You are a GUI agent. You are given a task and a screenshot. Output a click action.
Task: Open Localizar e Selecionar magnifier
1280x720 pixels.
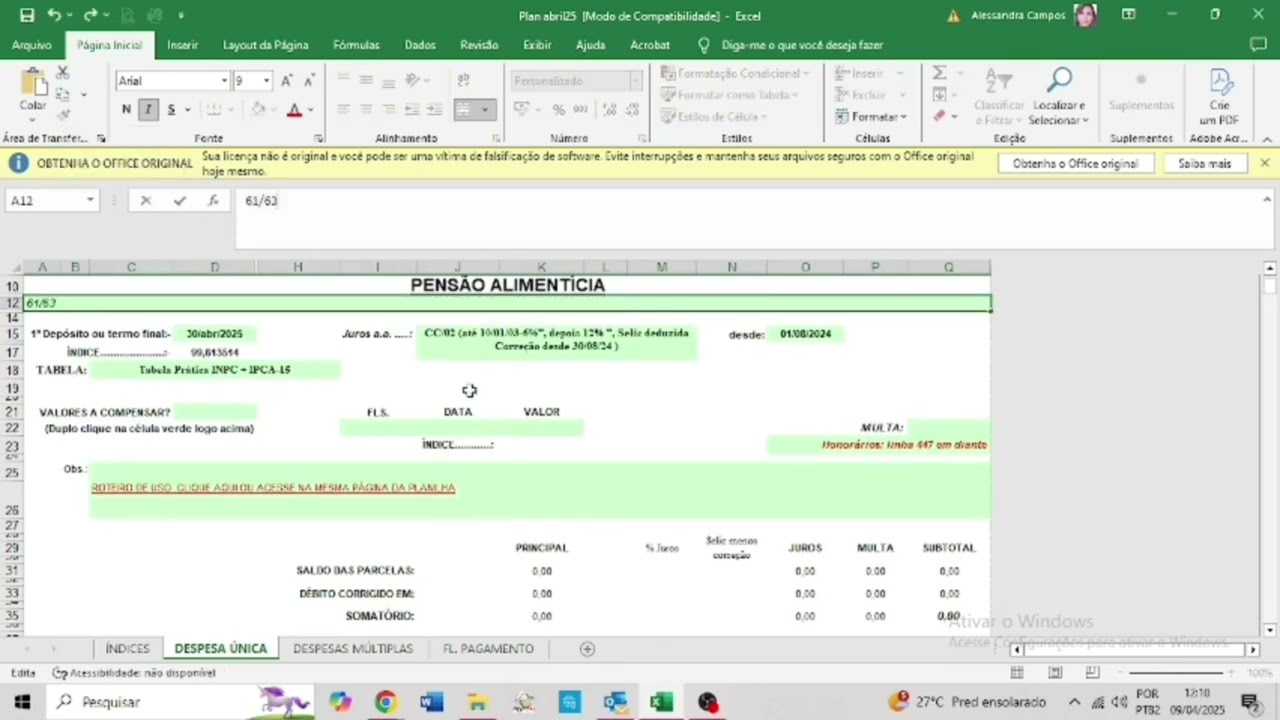pos(1059,96)
